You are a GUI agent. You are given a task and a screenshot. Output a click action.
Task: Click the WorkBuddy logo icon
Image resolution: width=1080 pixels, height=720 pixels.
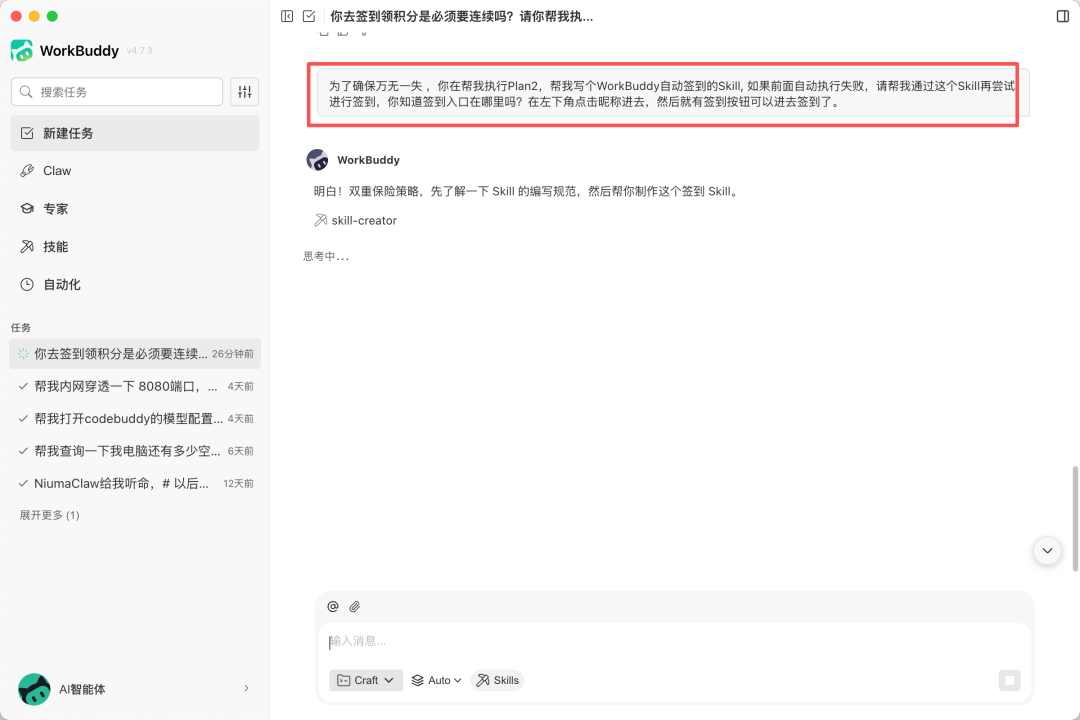(21, 50)
